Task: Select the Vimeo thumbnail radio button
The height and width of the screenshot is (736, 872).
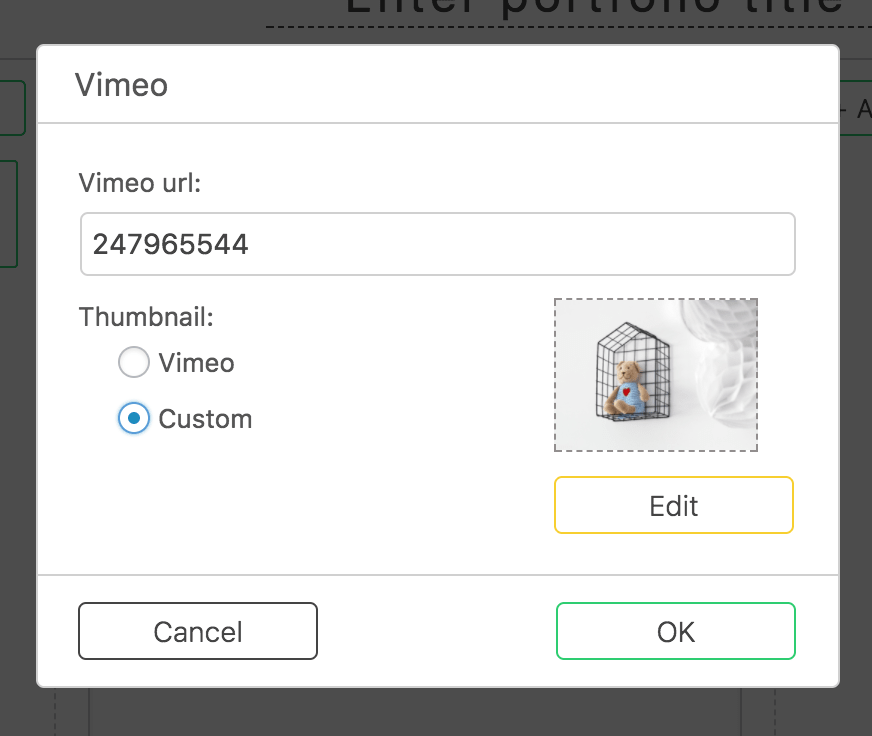Action: pyautogui.click(x=133, y=362)
